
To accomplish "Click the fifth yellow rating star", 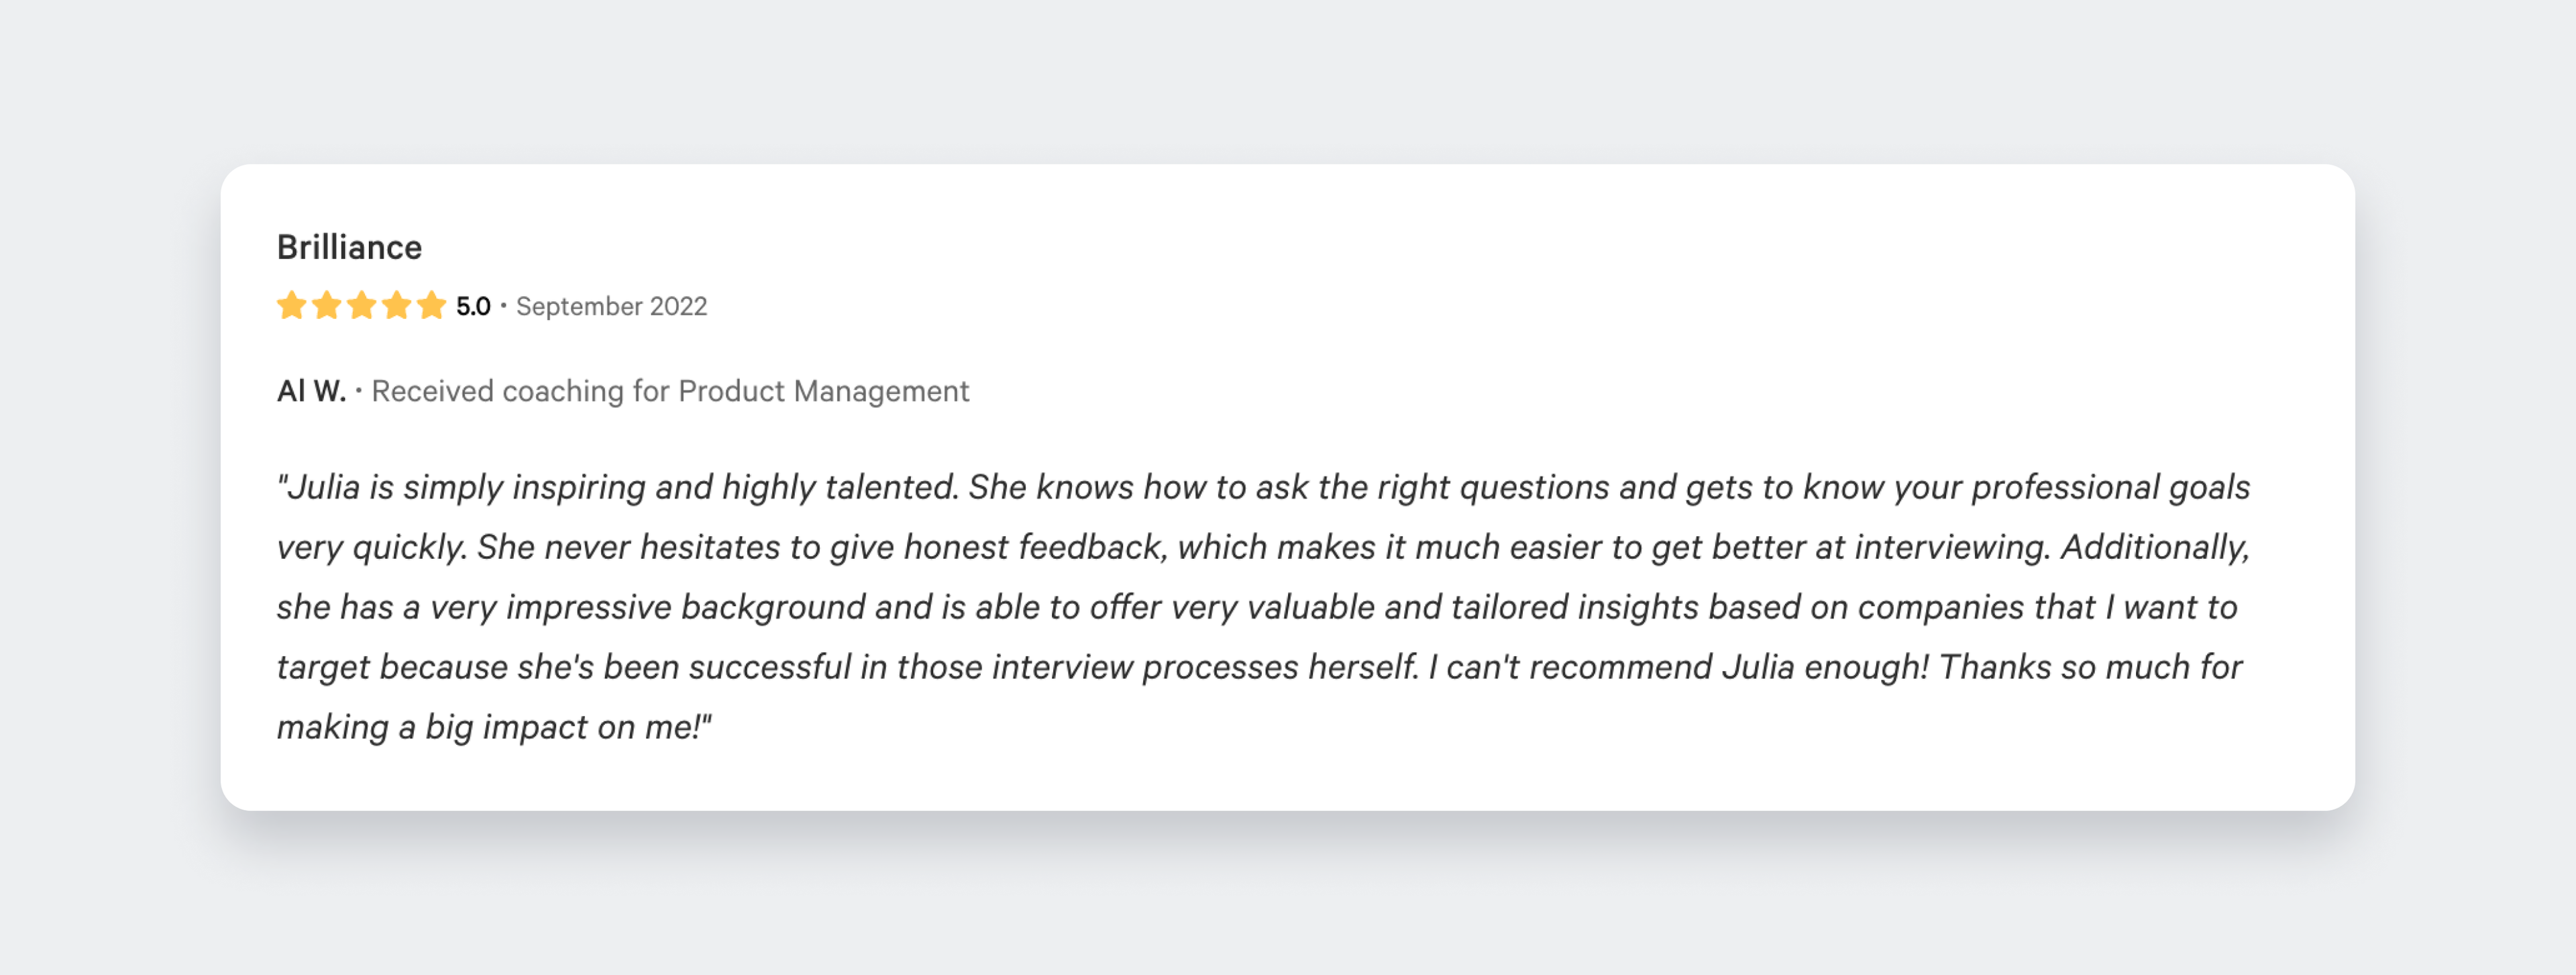I will tap(431, 305).
